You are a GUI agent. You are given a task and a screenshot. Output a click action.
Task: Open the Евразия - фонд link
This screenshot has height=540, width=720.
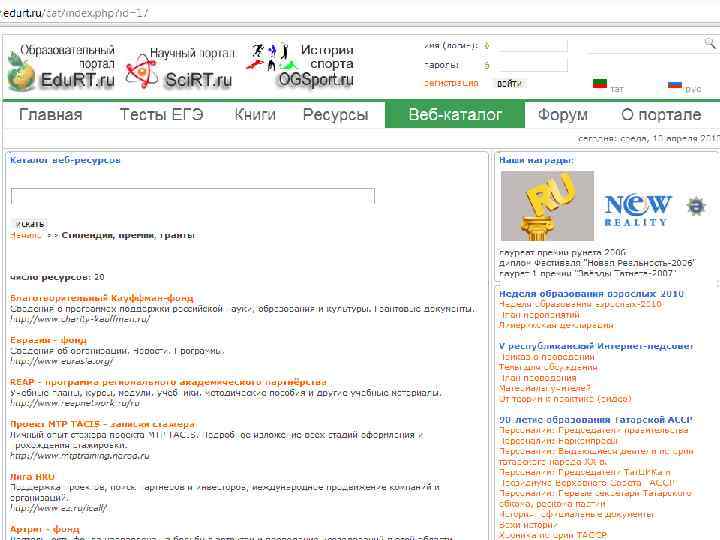(48, 340)
